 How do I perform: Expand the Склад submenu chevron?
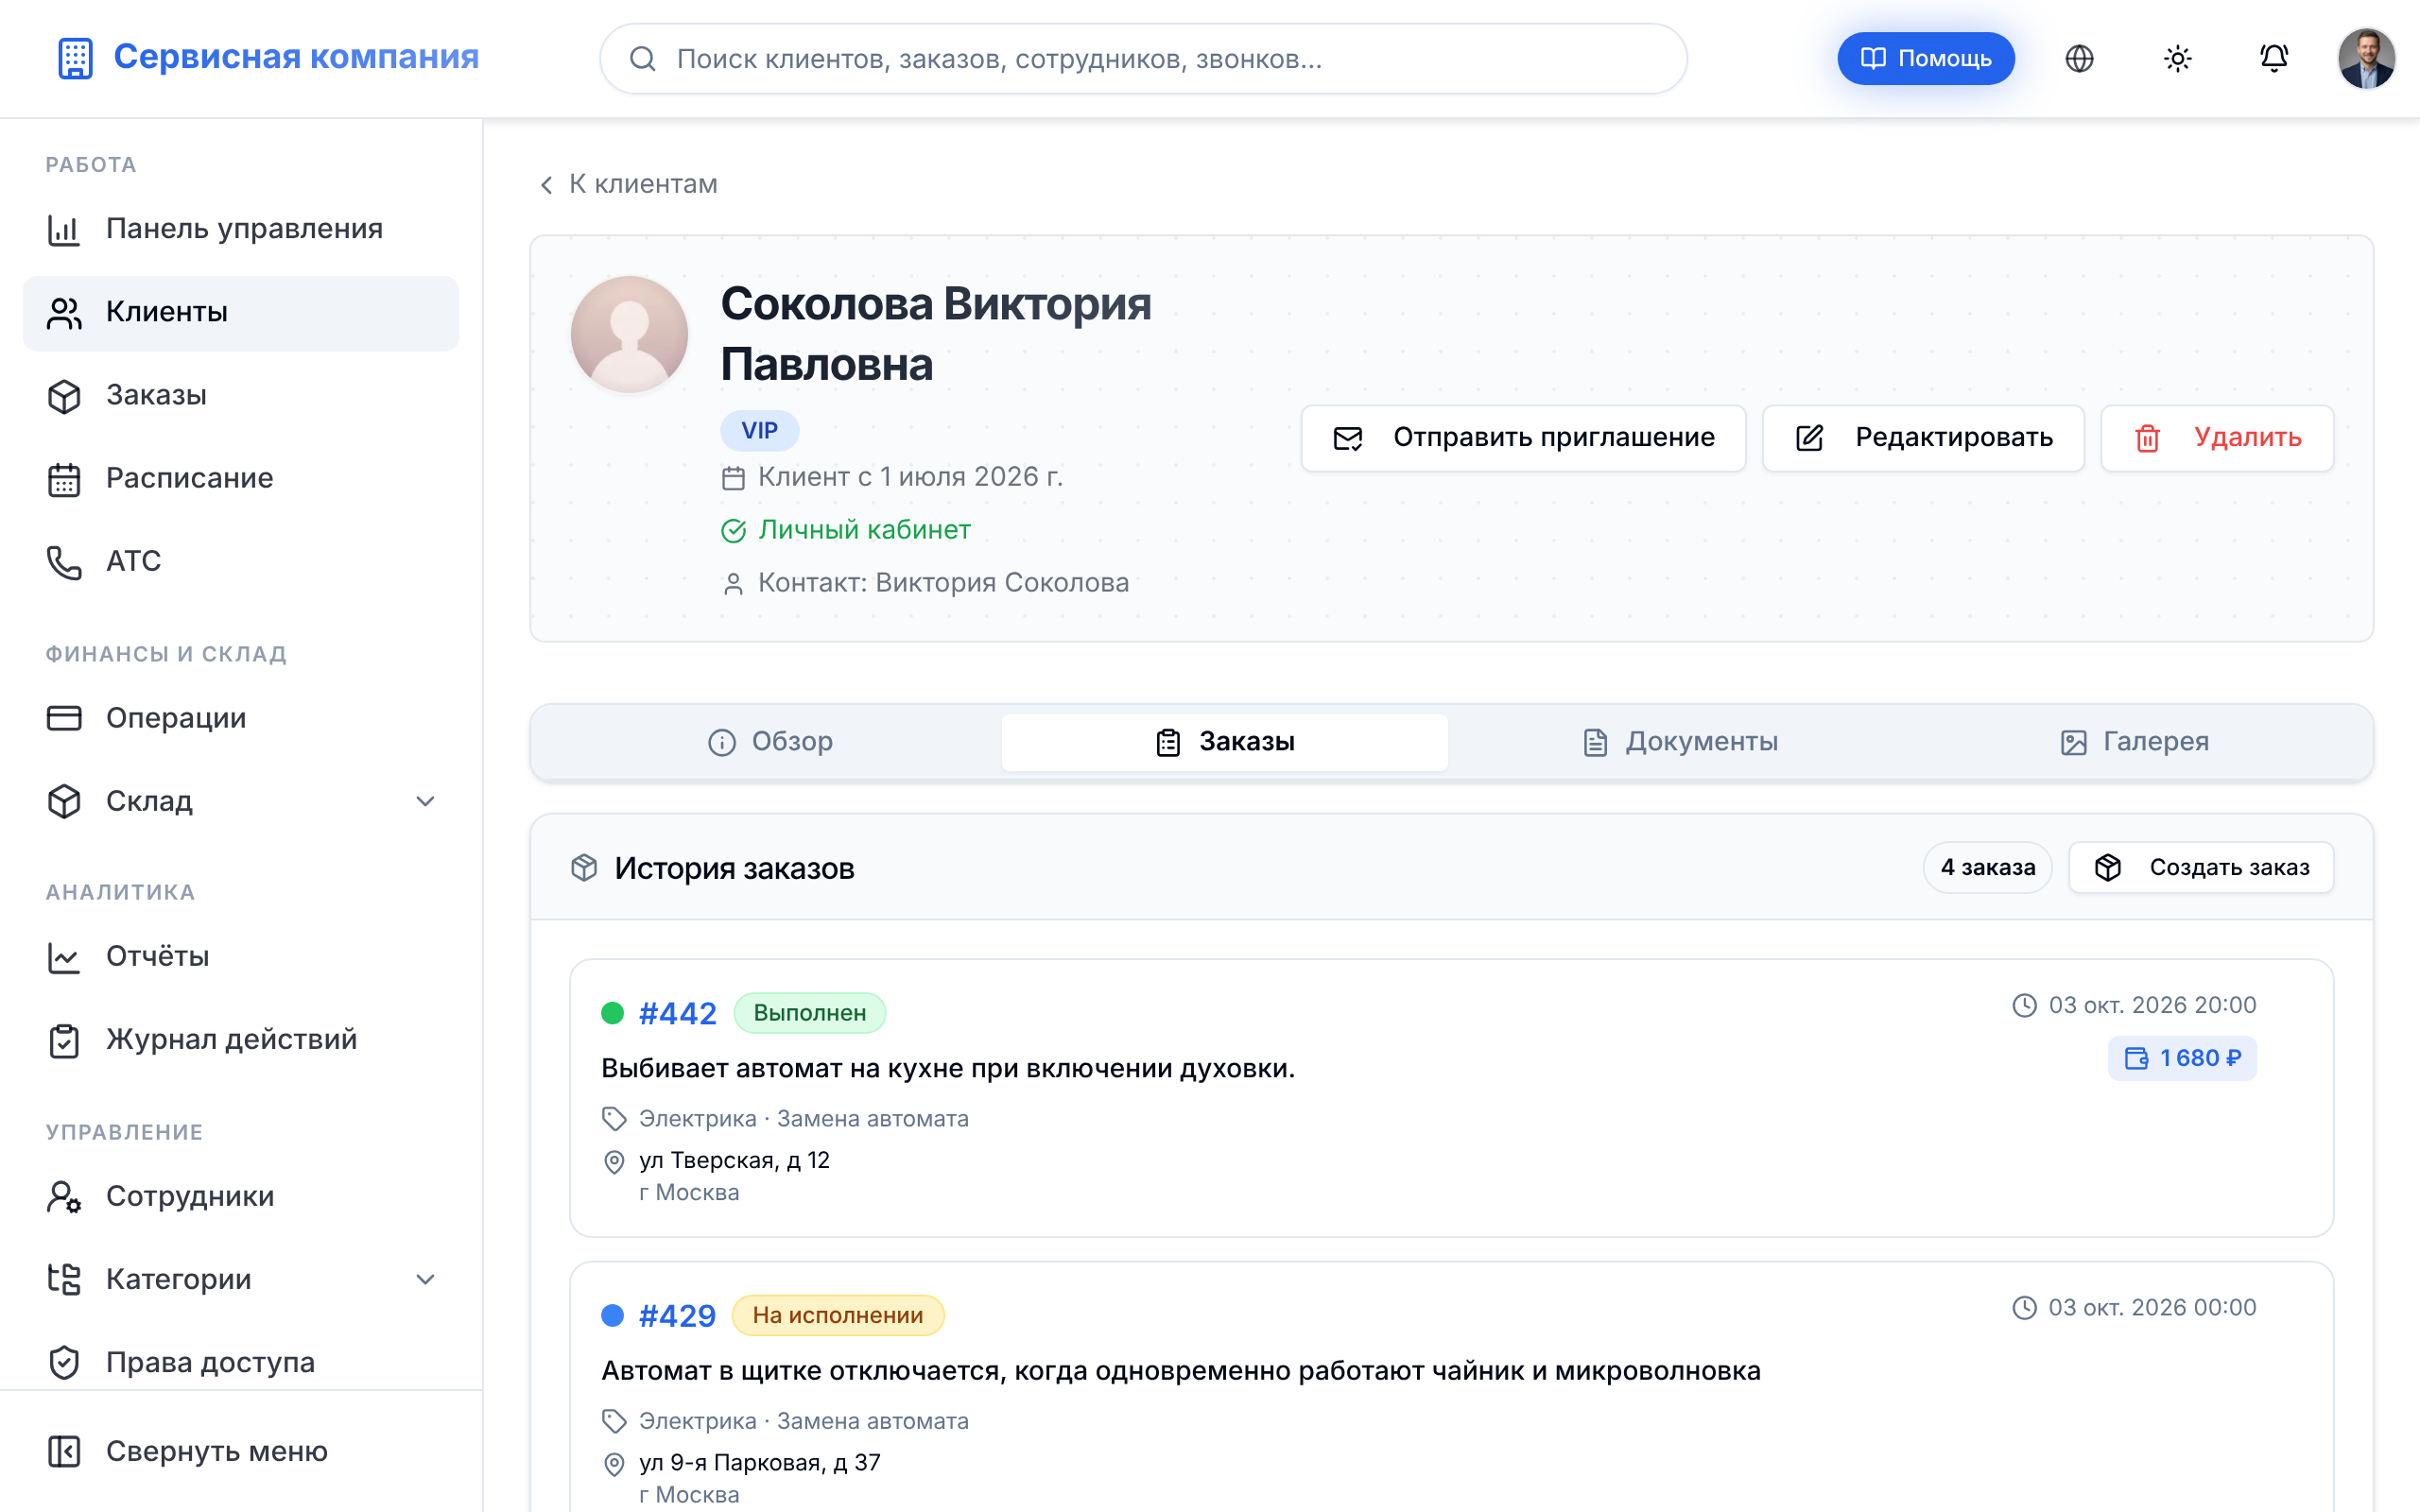point(425,801)
